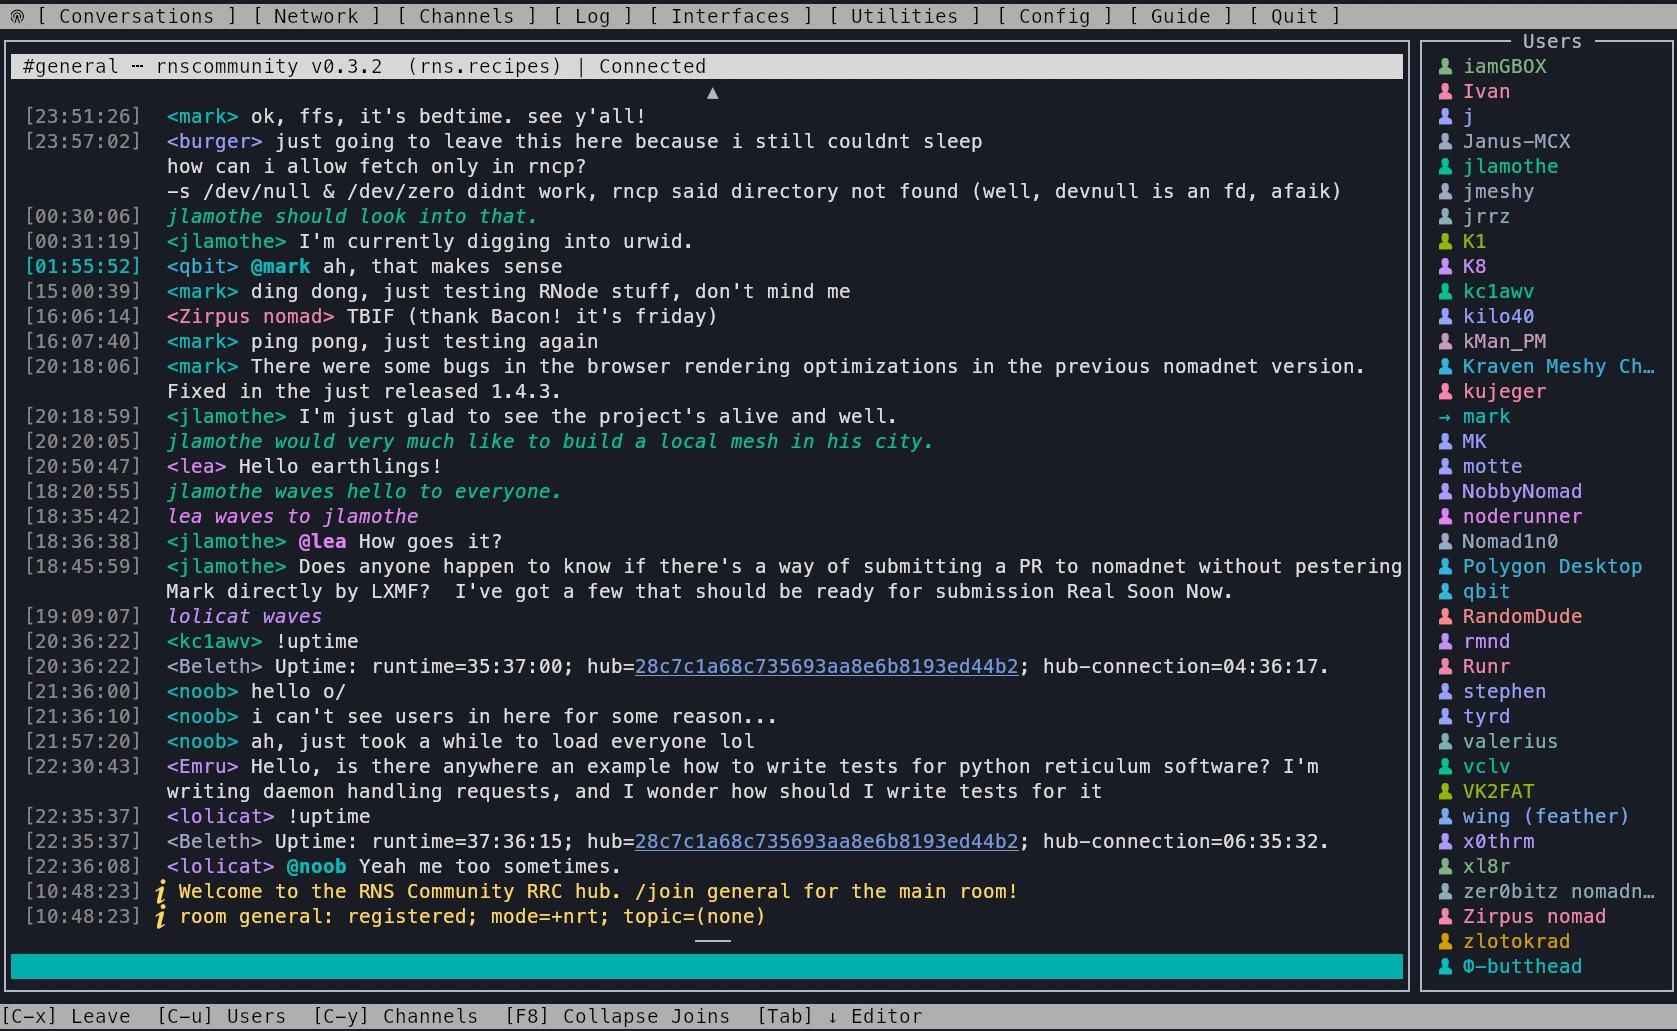1677x1031 pixels.
Task: Click hub hash link in 22:35:37 Beleth message
Action: coord(826,841)
